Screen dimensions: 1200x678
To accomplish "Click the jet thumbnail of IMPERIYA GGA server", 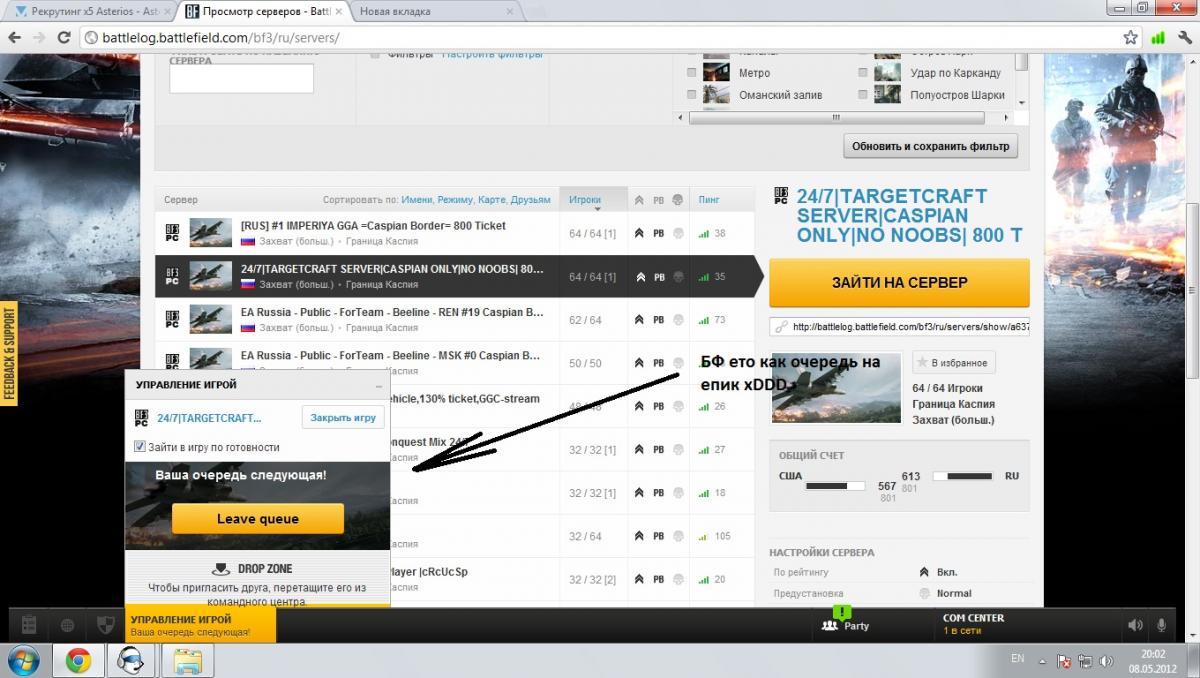I will [x=211, y=233].
